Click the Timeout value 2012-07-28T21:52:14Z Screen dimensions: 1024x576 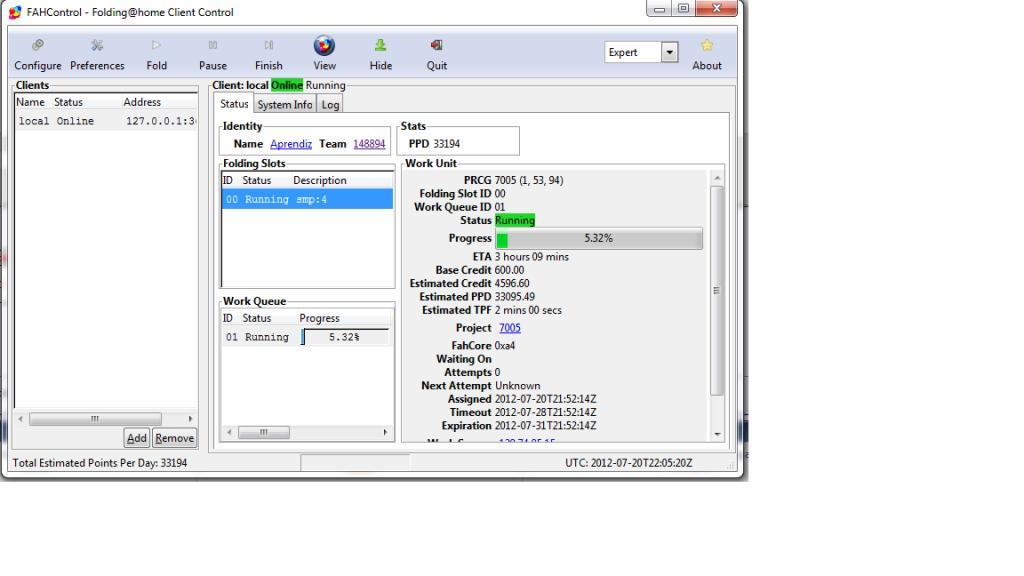545,412
